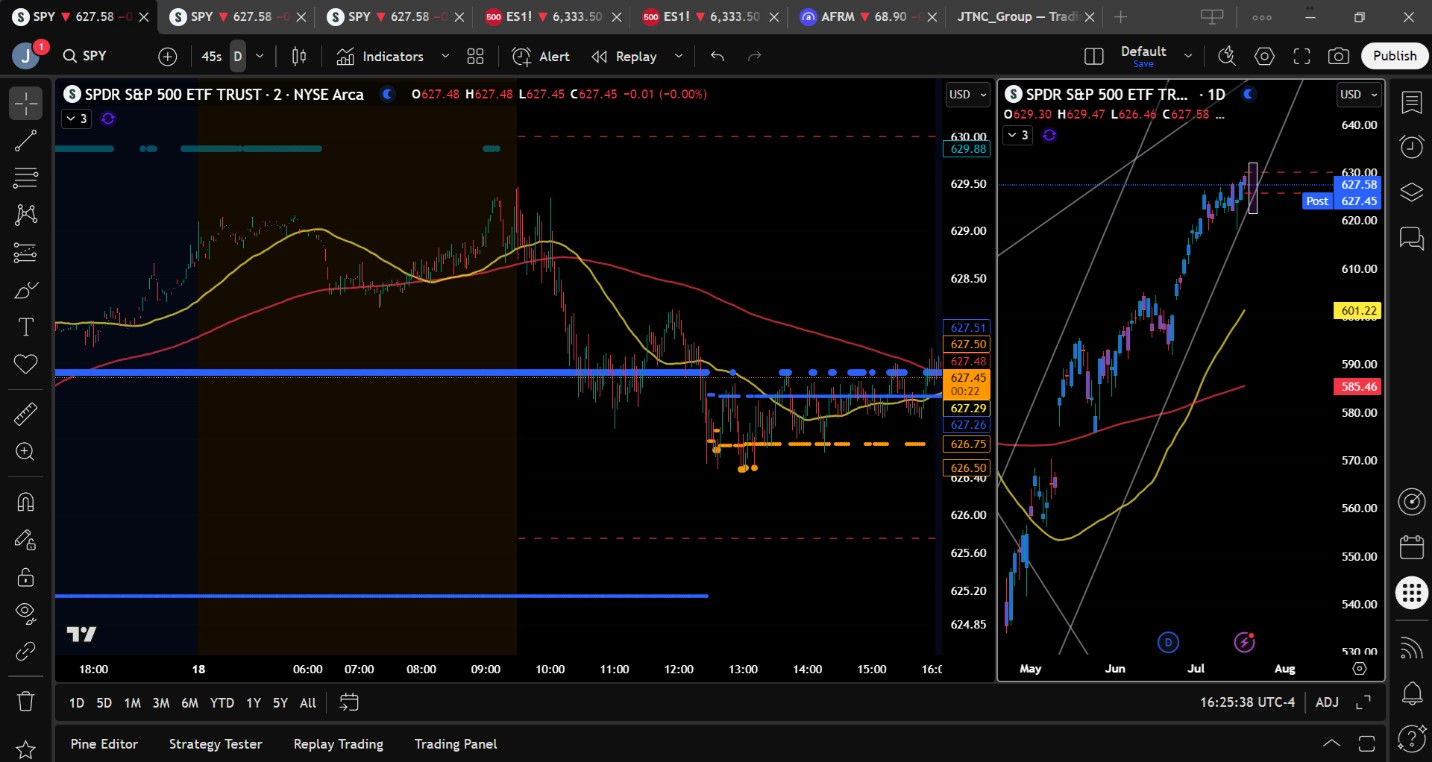1432x762 pixels.
Task: Open the economic calendar panel
Action: coord(1411,547)
